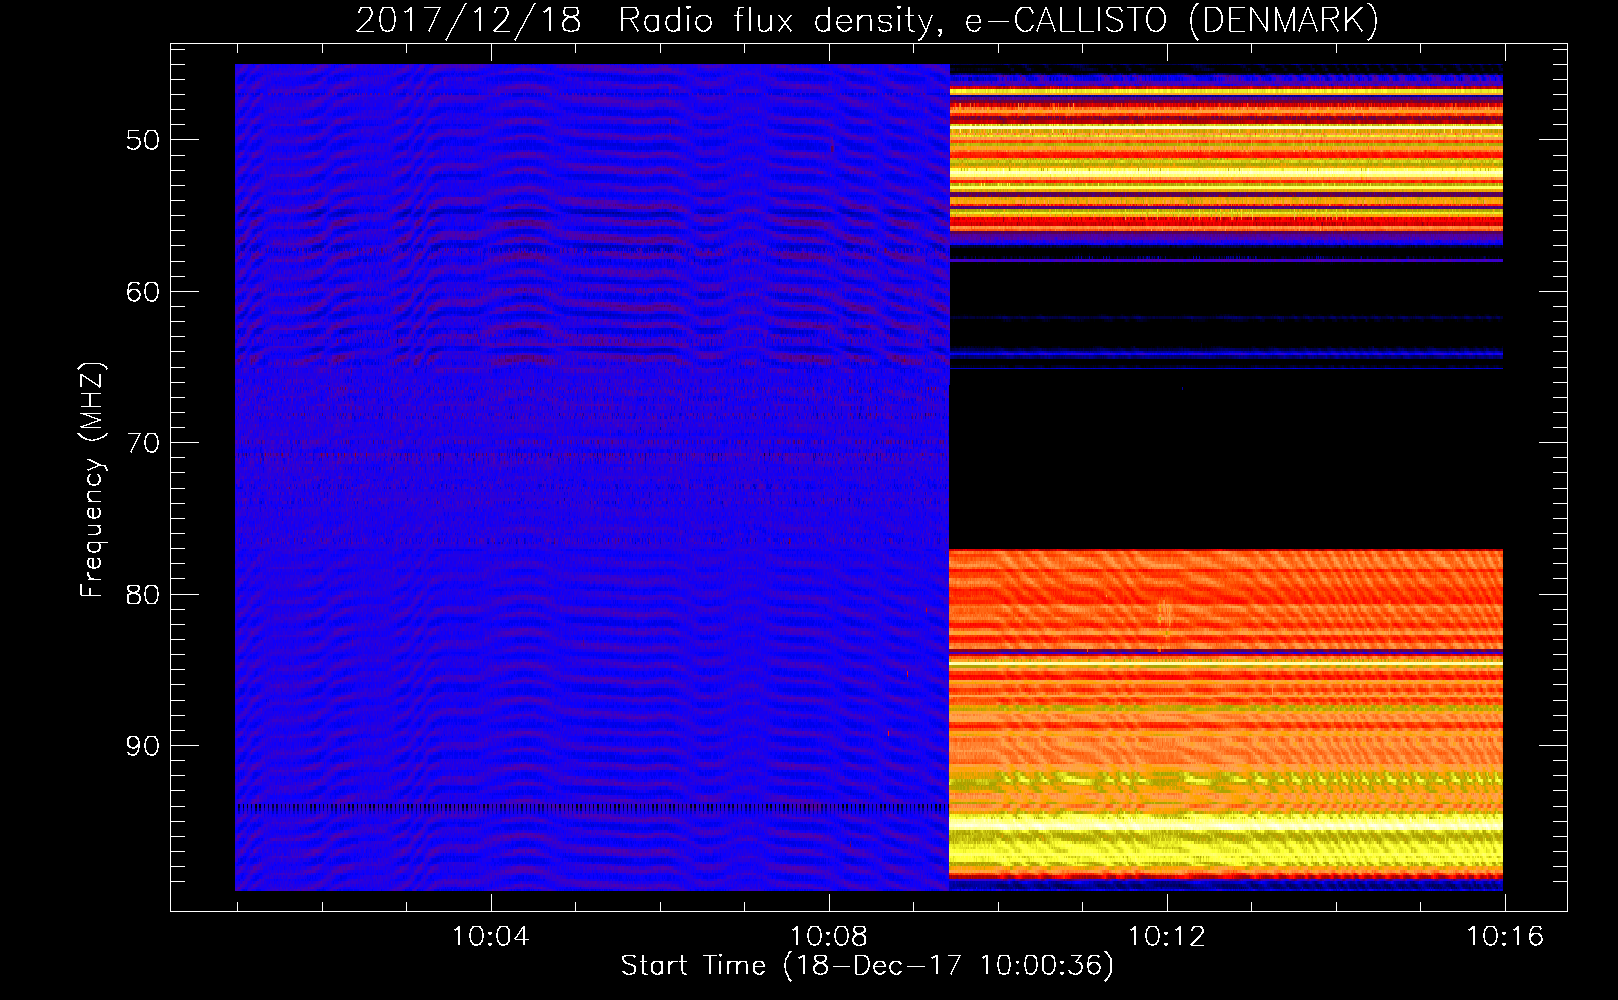Click the '90' frequency tick label
Viewport: 1618px width, 1000px height.
(x=143, y=746)
